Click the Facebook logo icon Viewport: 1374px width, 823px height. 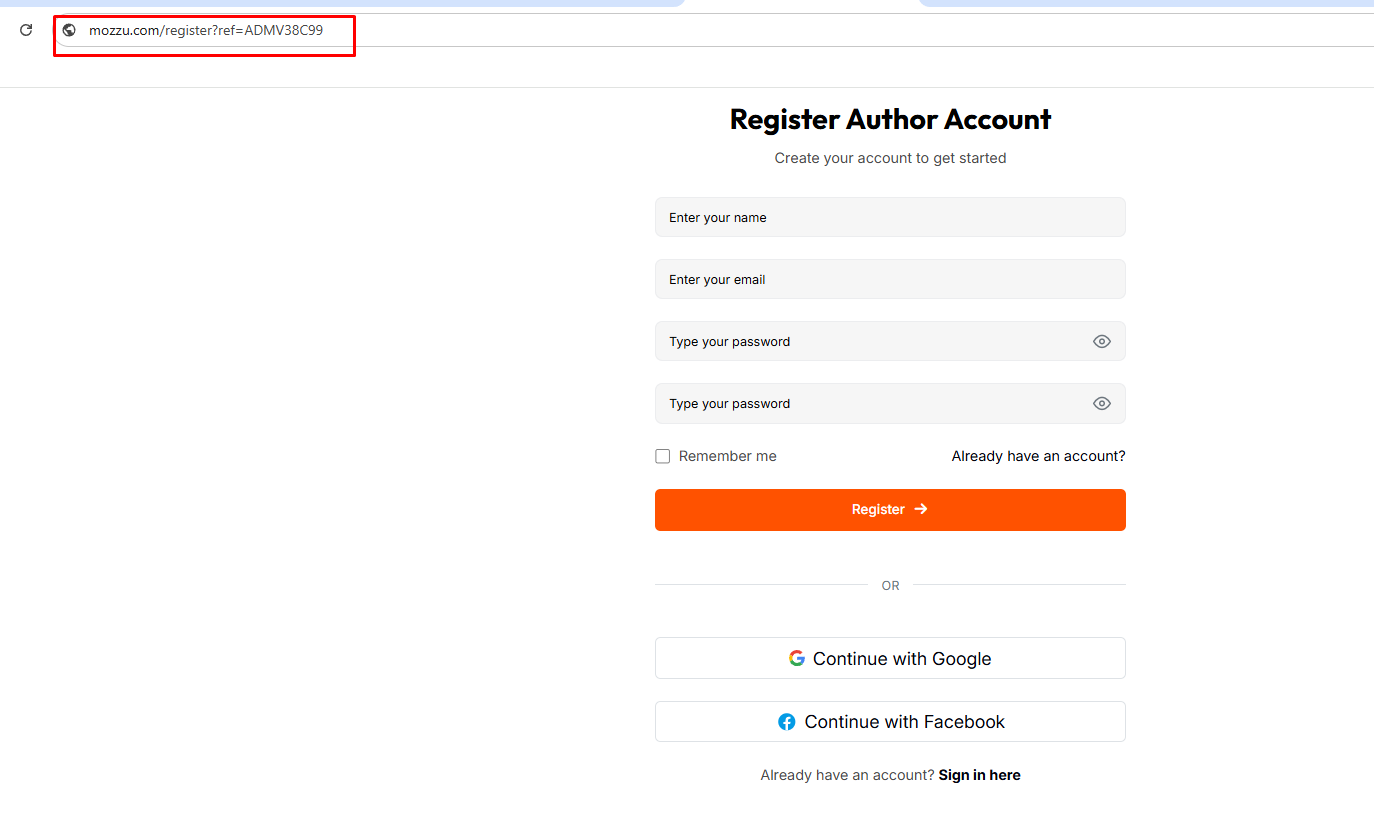(786, 721)
